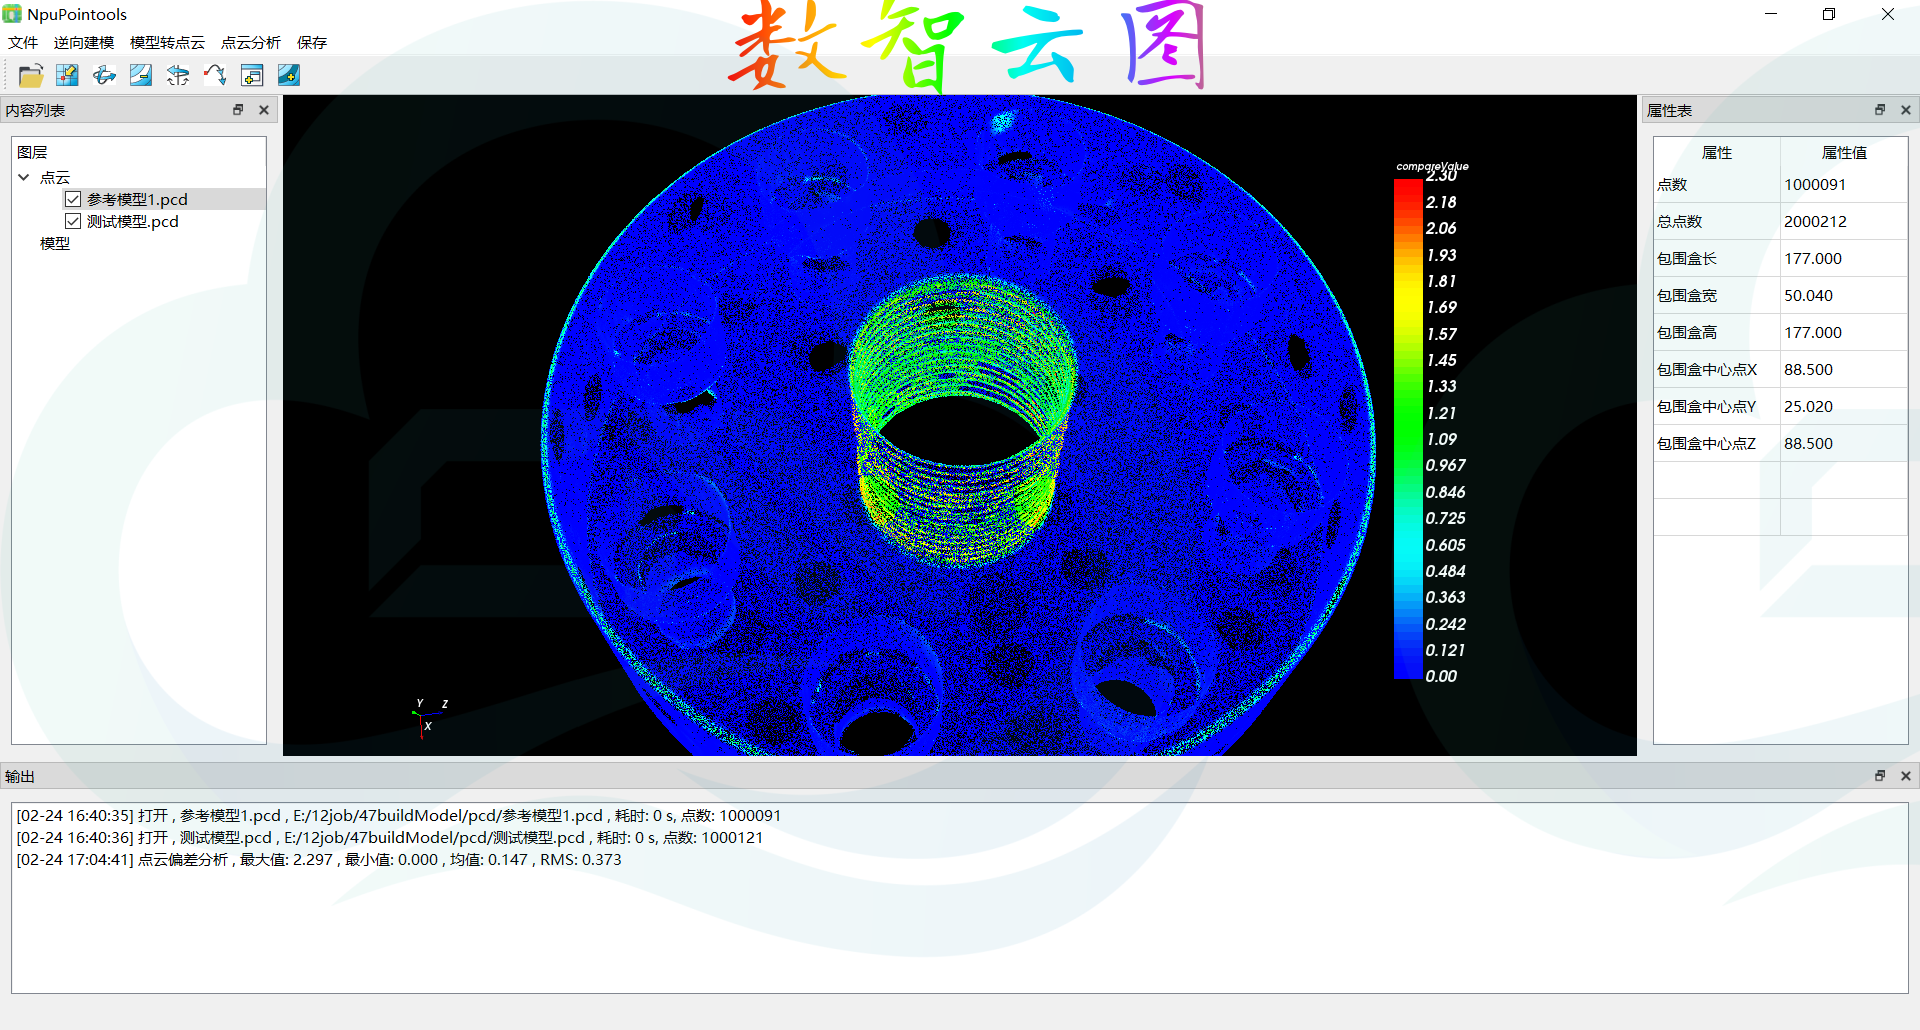Click the rotate-around-axis toolbar icon

178,75
